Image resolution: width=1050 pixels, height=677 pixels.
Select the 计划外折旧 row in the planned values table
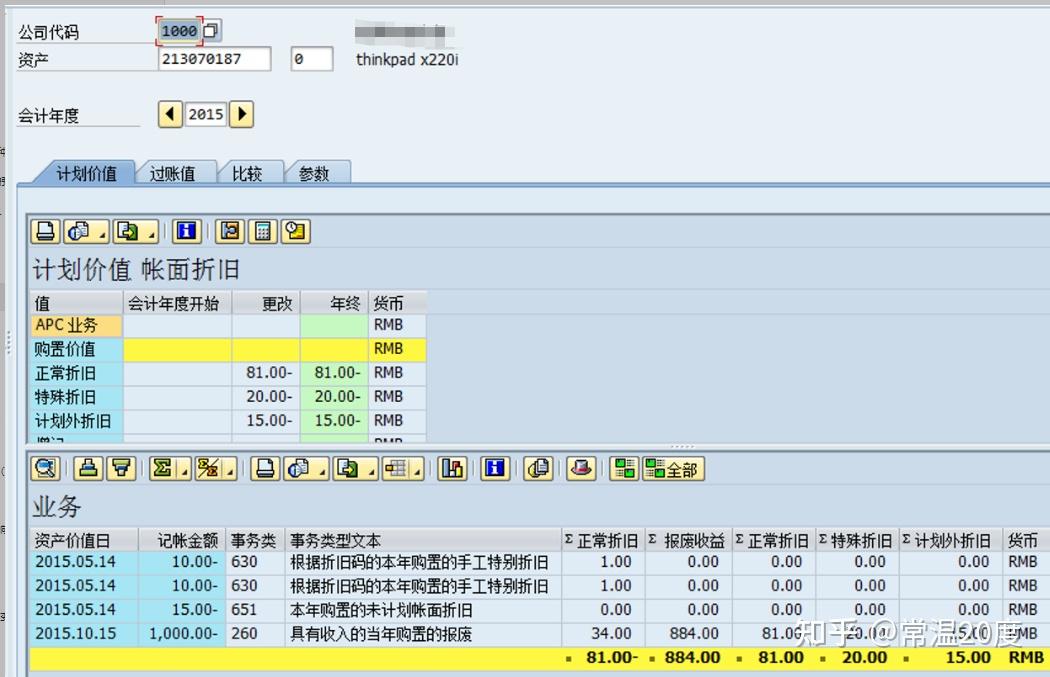[76, 421]
